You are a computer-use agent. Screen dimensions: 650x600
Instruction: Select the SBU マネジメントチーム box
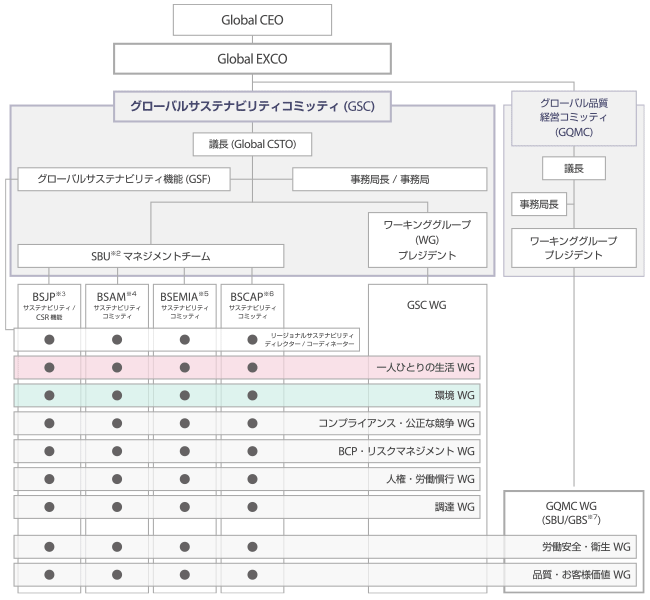point(150,255)
